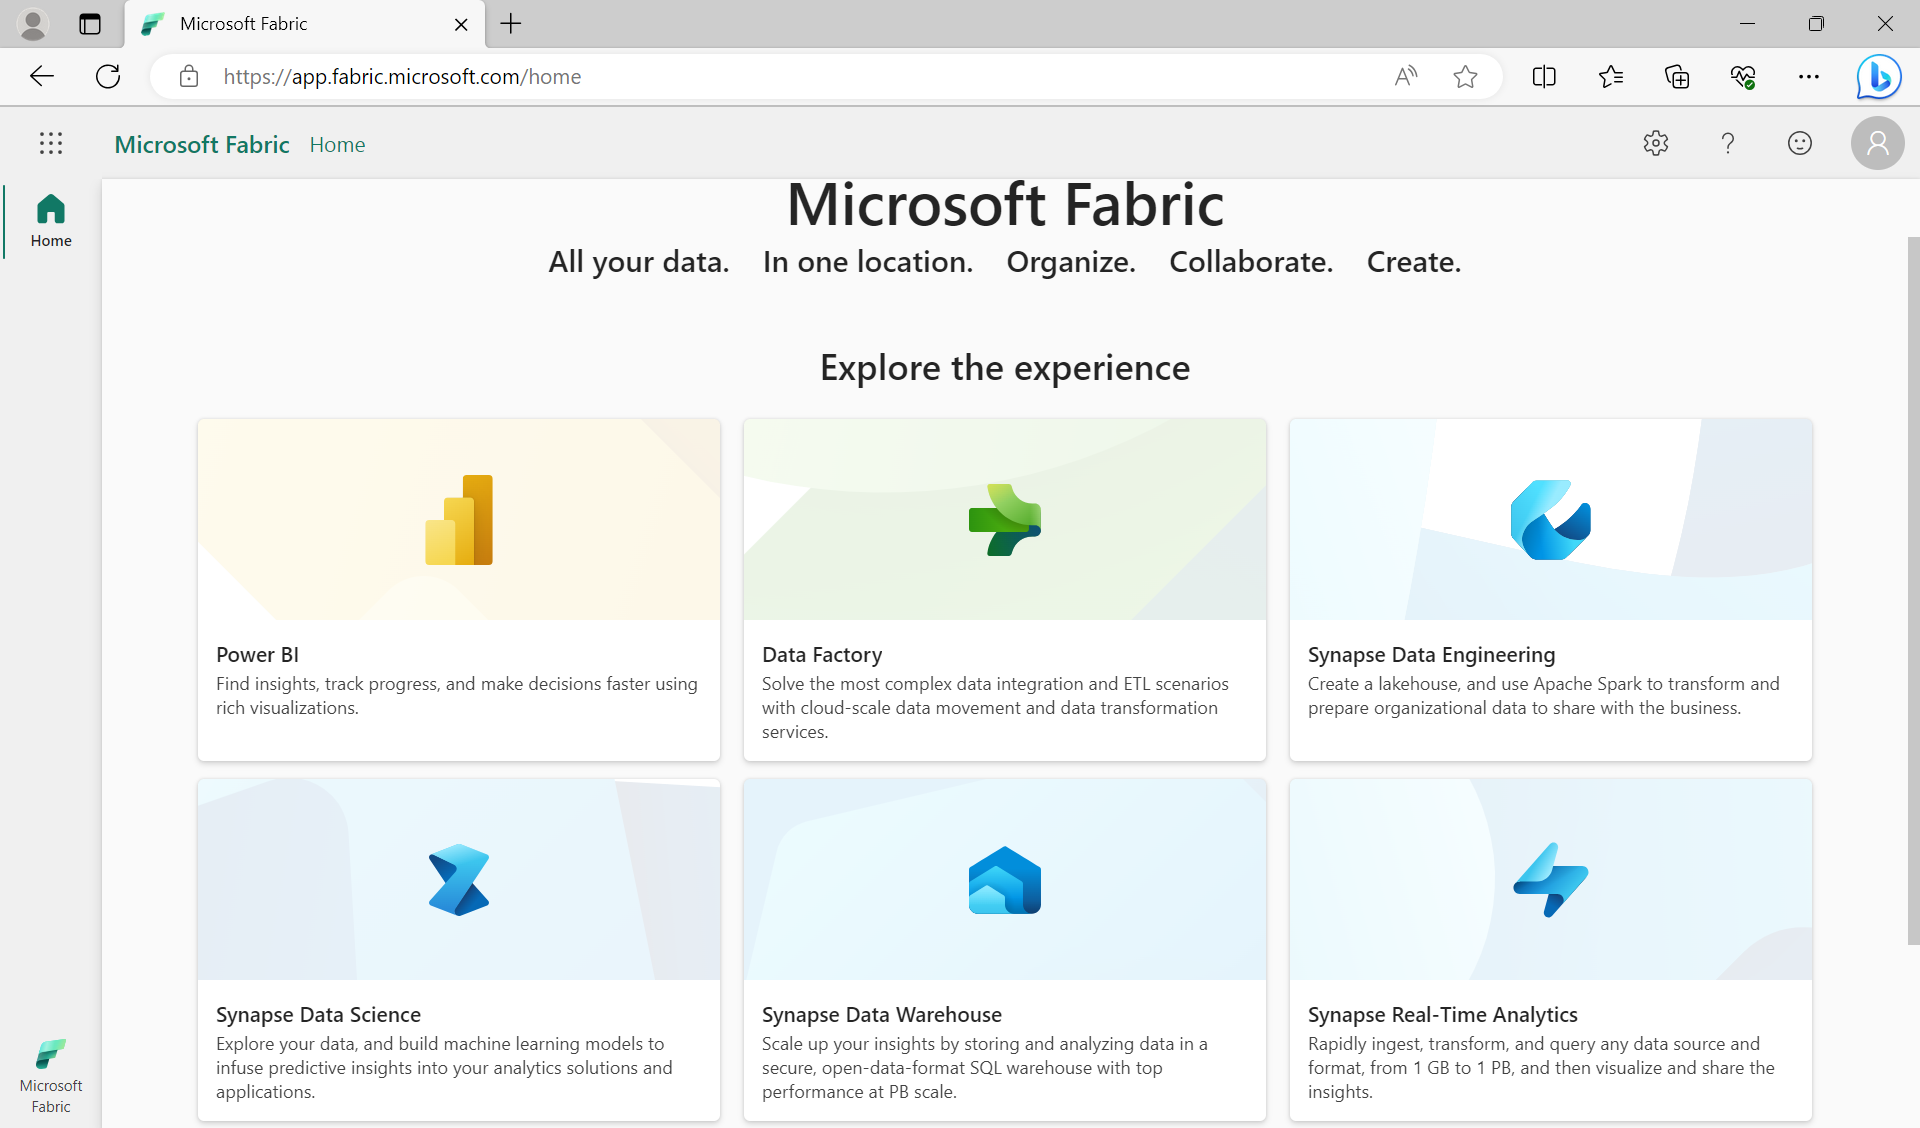Open the Fabric app launcher grid icon
The width and height of the screenshot is (1920, 1128).
50,143
